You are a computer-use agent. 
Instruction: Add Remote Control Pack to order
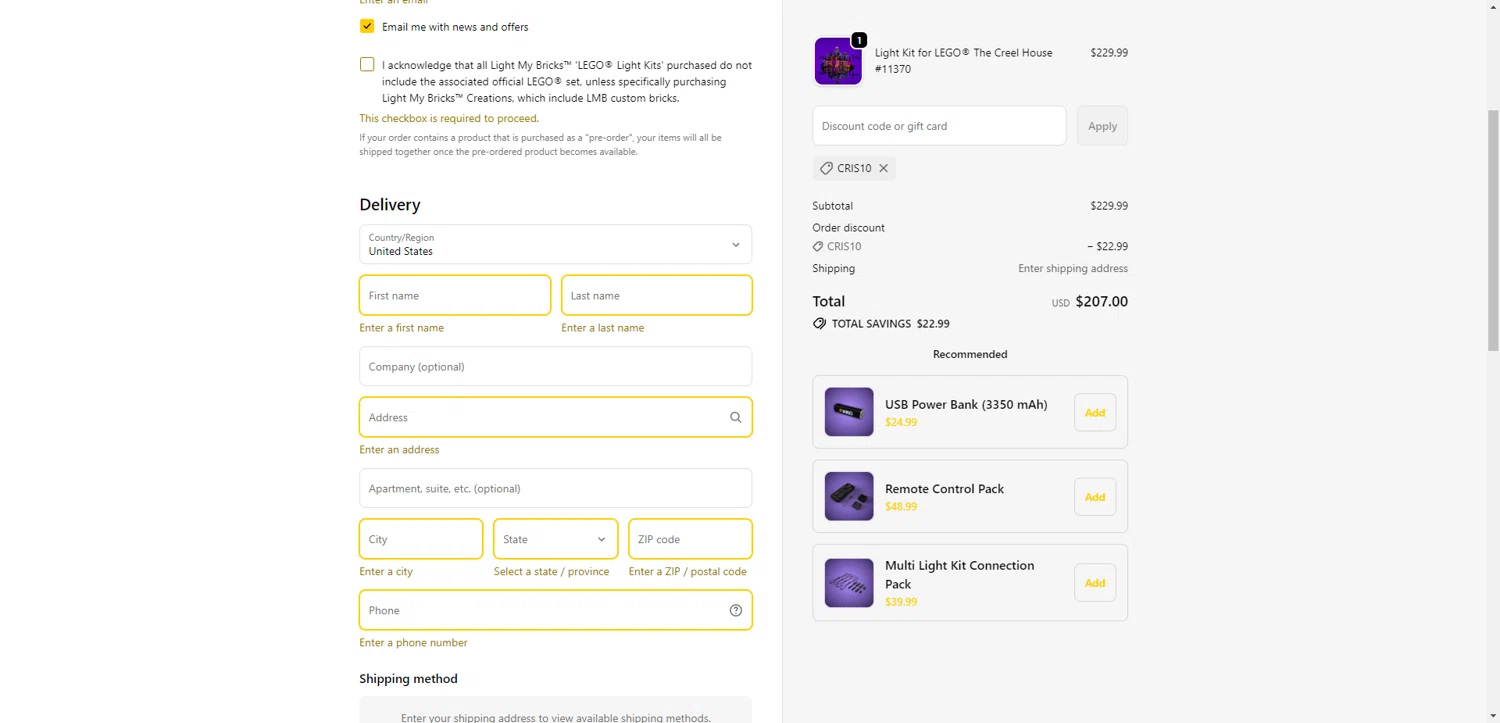click(1095, 497)
